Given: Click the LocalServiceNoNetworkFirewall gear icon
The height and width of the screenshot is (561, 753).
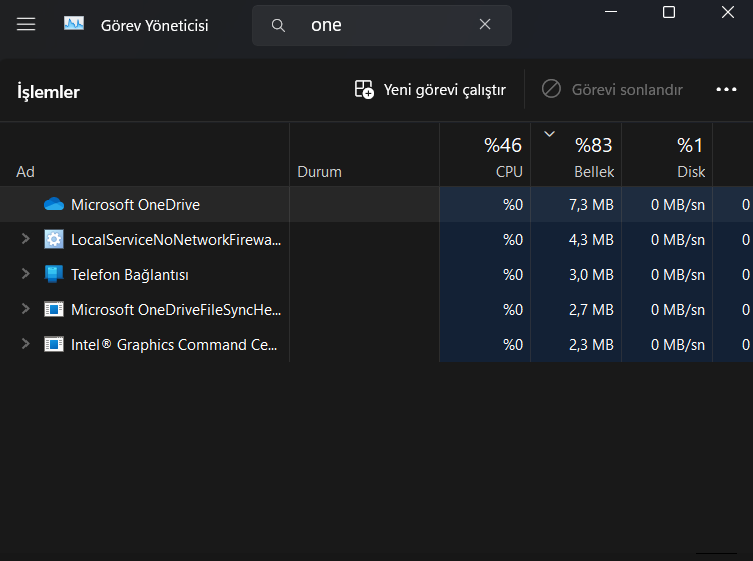Looking at the screenshot, I should tap(54, 239).
